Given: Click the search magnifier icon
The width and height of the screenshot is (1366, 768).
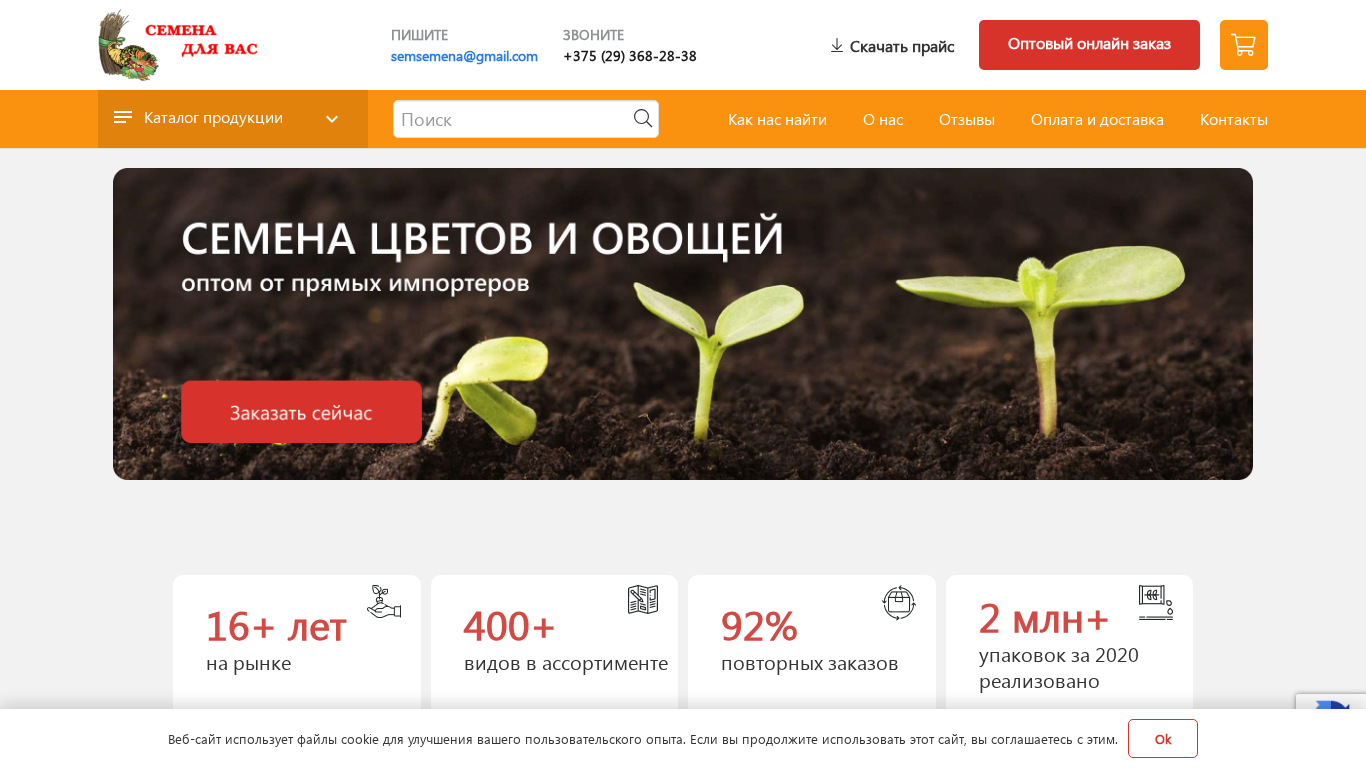Looking at the screenshot, I should tap(643, 119).
